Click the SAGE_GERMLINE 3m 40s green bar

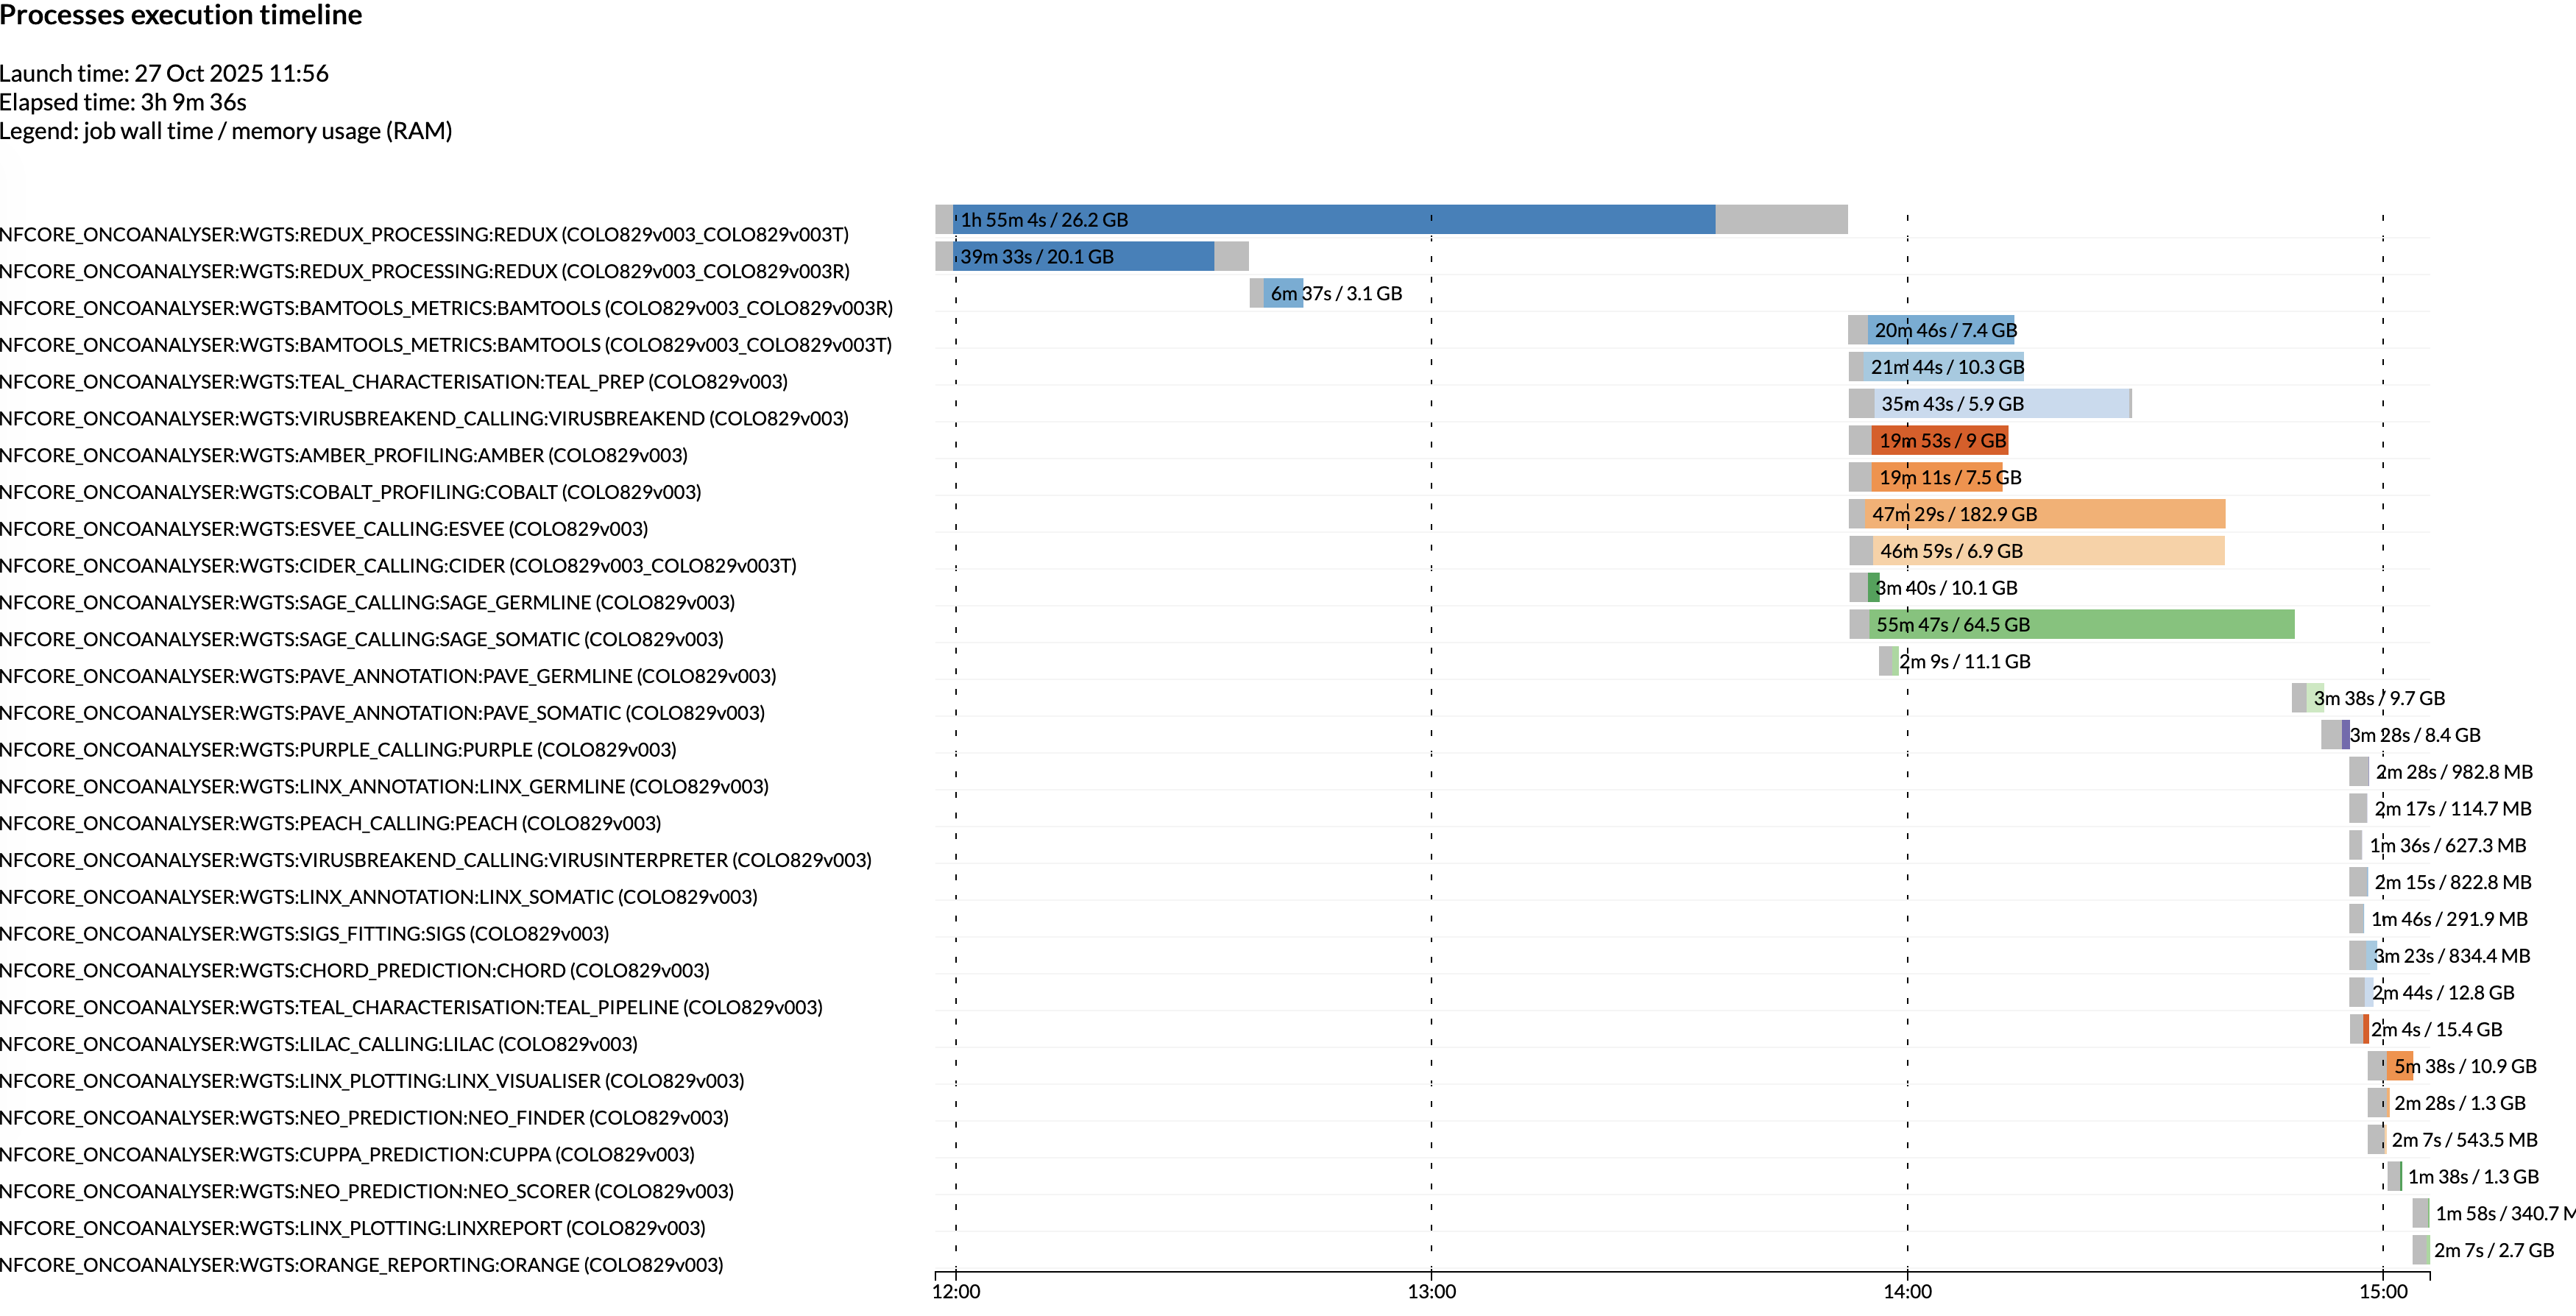pyautogui.click(x=1873, y=588)
